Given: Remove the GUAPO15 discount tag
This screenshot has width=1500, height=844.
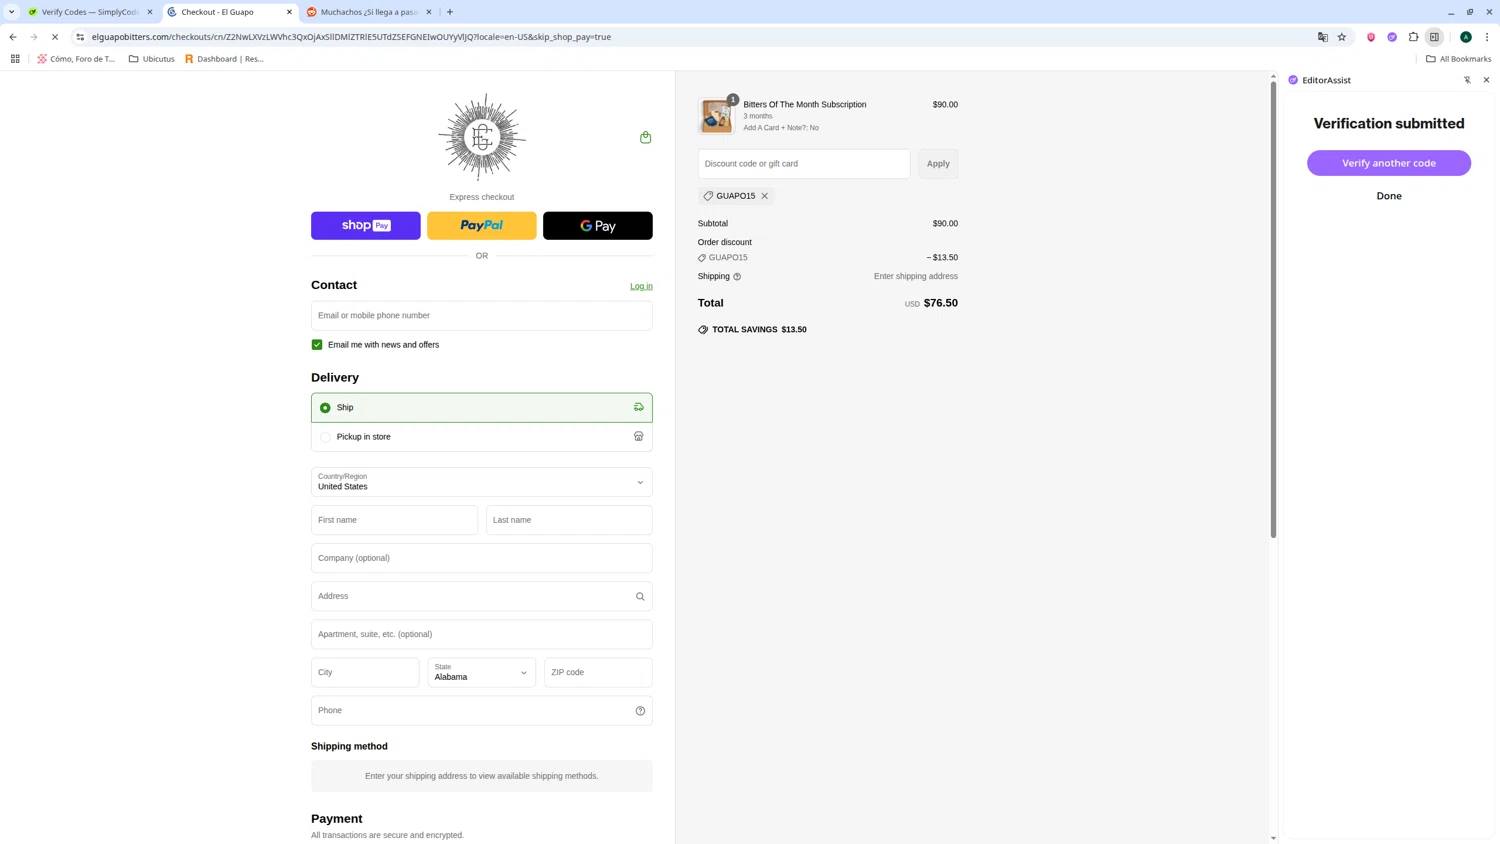Looking at the screenshot, I should pos(765,196).
